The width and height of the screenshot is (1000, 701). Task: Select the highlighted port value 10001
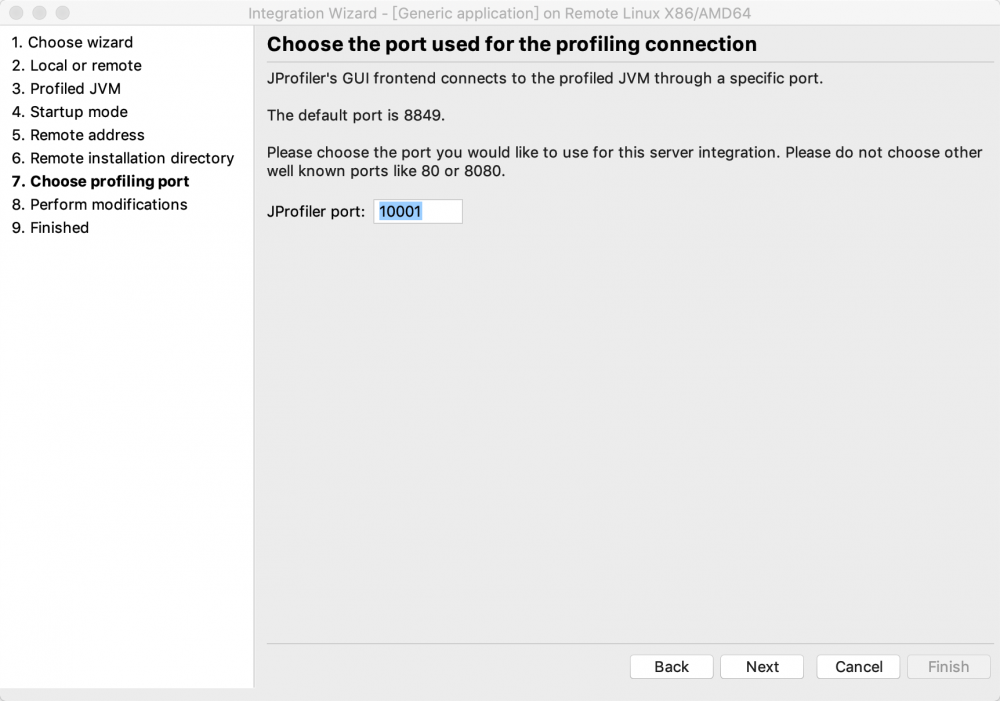398,211
